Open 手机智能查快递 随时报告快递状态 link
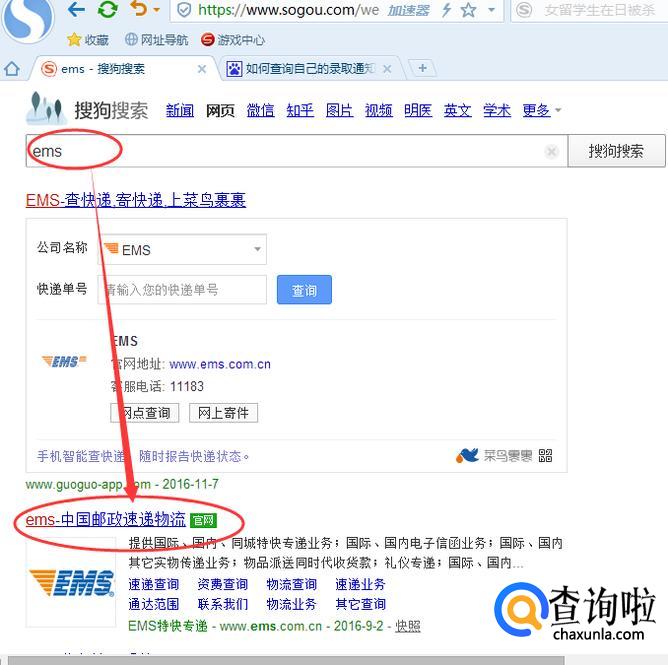This screenshot has height=665, width=668. click(143, 456)
